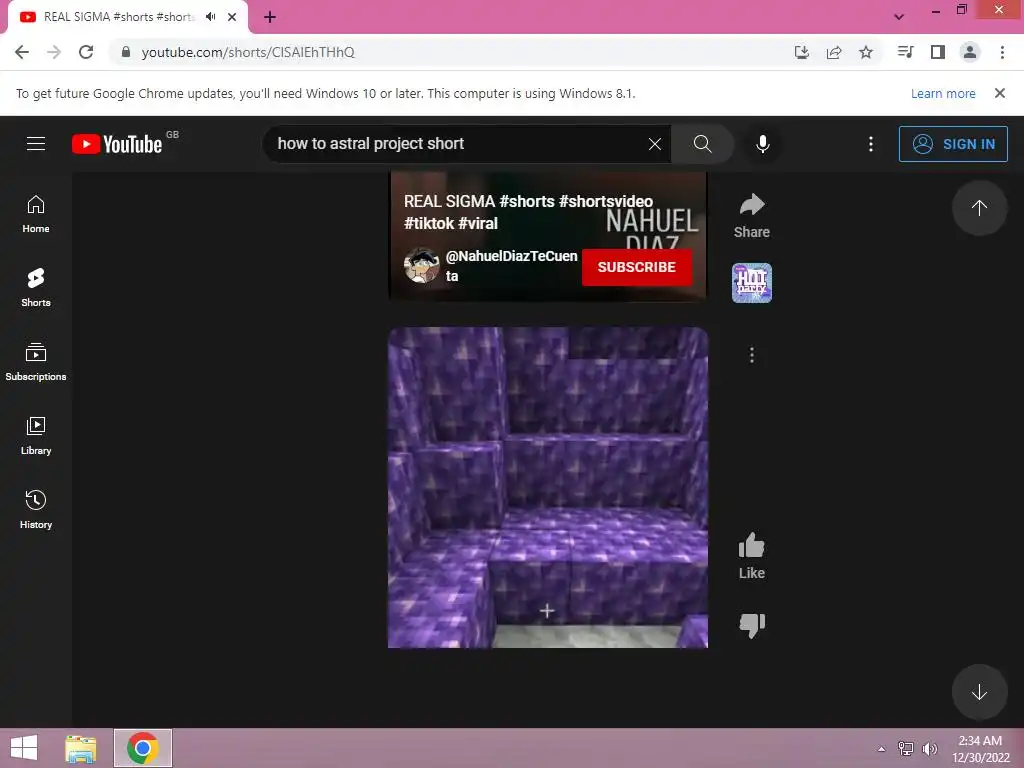1024x768 pixels.
Task: Open Library from the sidebar
Action: point(36,436)
